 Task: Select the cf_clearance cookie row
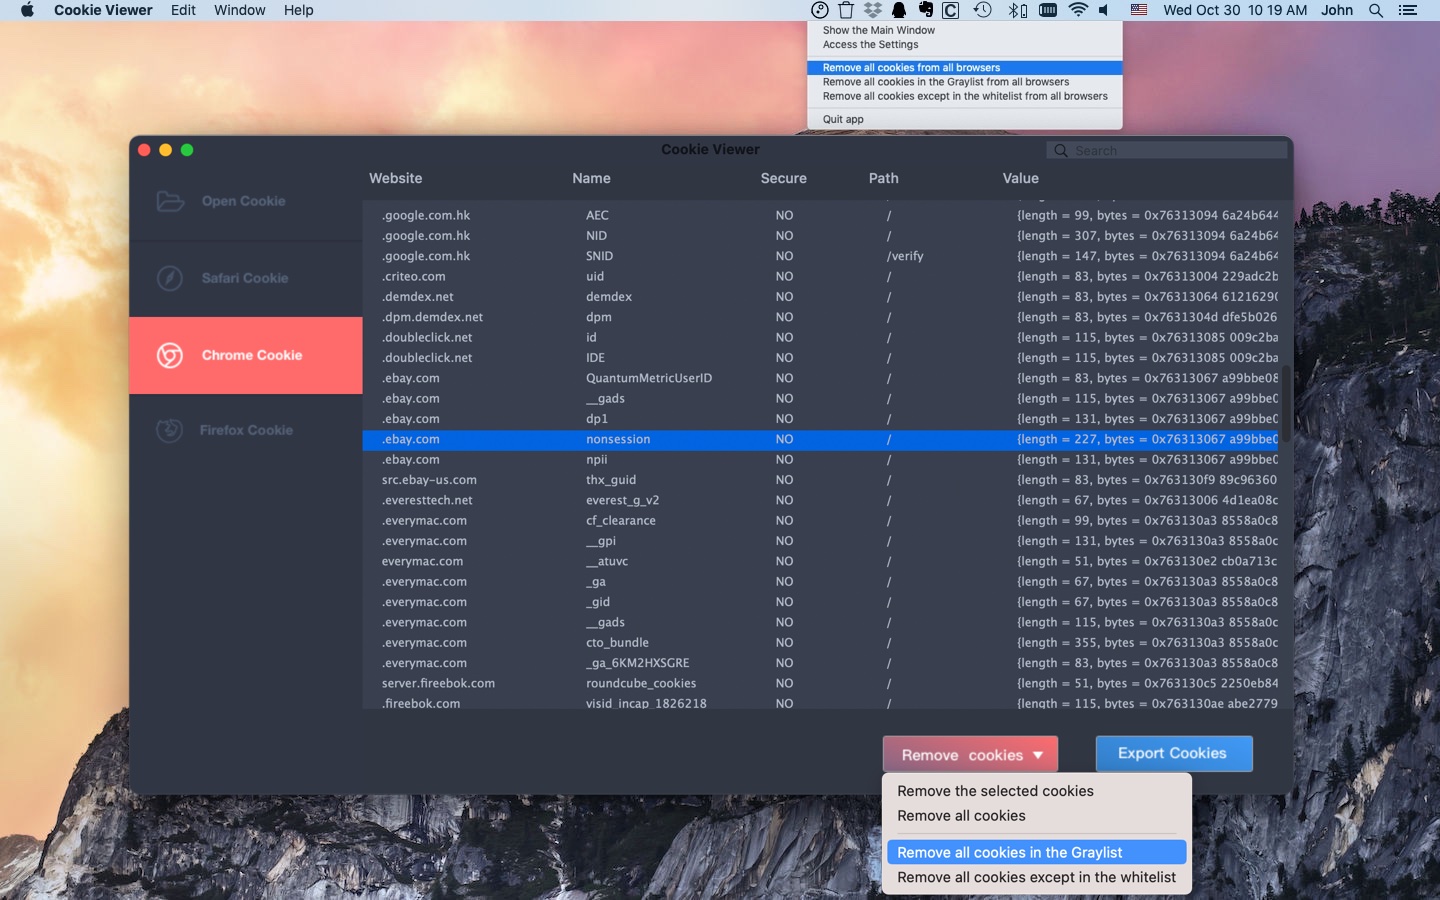point(821,521)
